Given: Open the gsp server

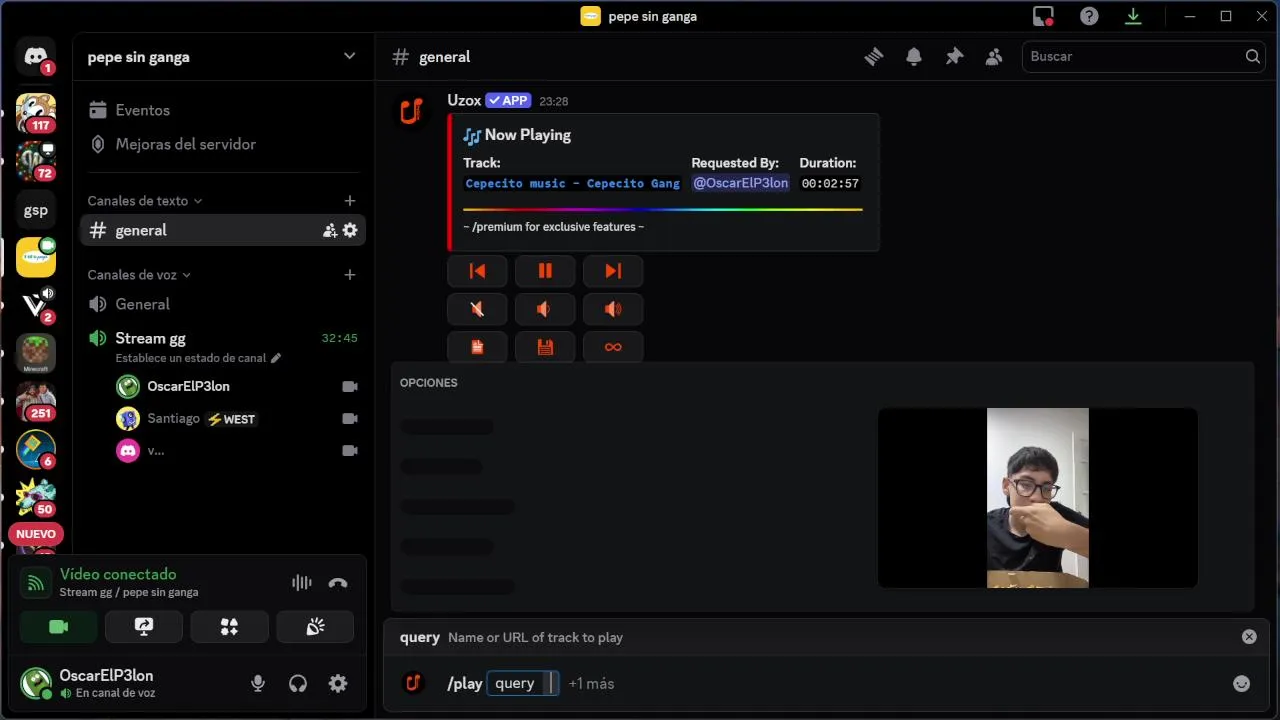Looking at the screenshot, I should (x=36, y=210).
